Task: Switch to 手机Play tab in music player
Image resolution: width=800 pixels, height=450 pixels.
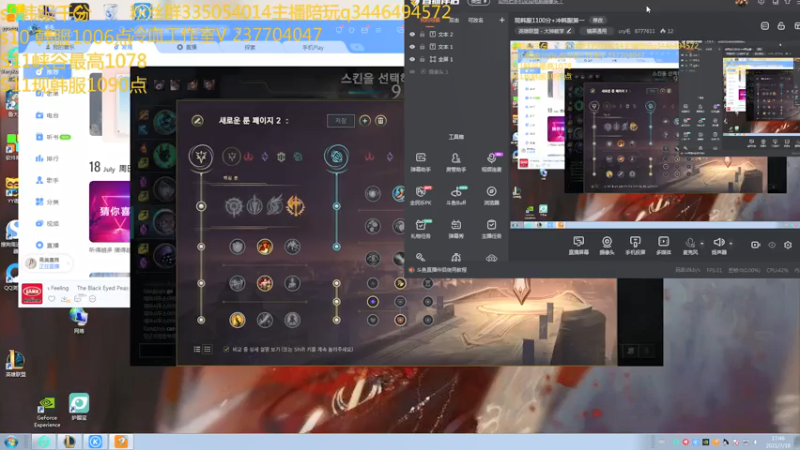Action: pos(313,47)
